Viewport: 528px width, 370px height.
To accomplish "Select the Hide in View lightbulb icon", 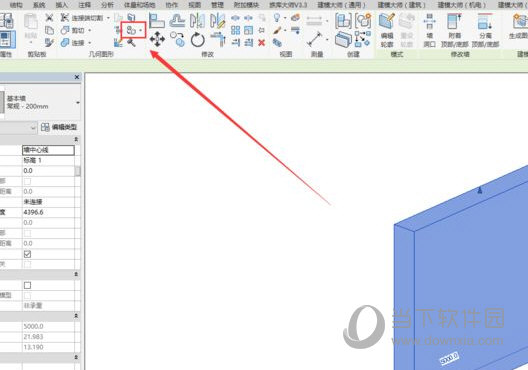I will coord(277,18).
